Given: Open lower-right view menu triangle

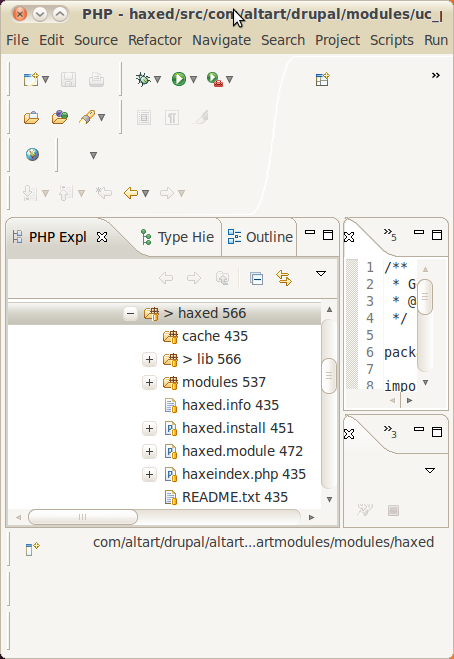Looking at the screenshot, I should [x=430, y=471].
